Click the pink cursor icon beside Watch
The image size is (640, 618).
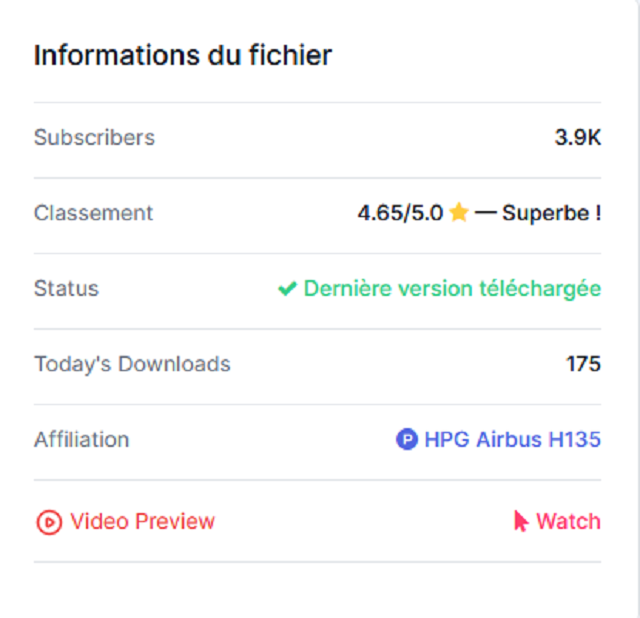(x=521, y=521)
